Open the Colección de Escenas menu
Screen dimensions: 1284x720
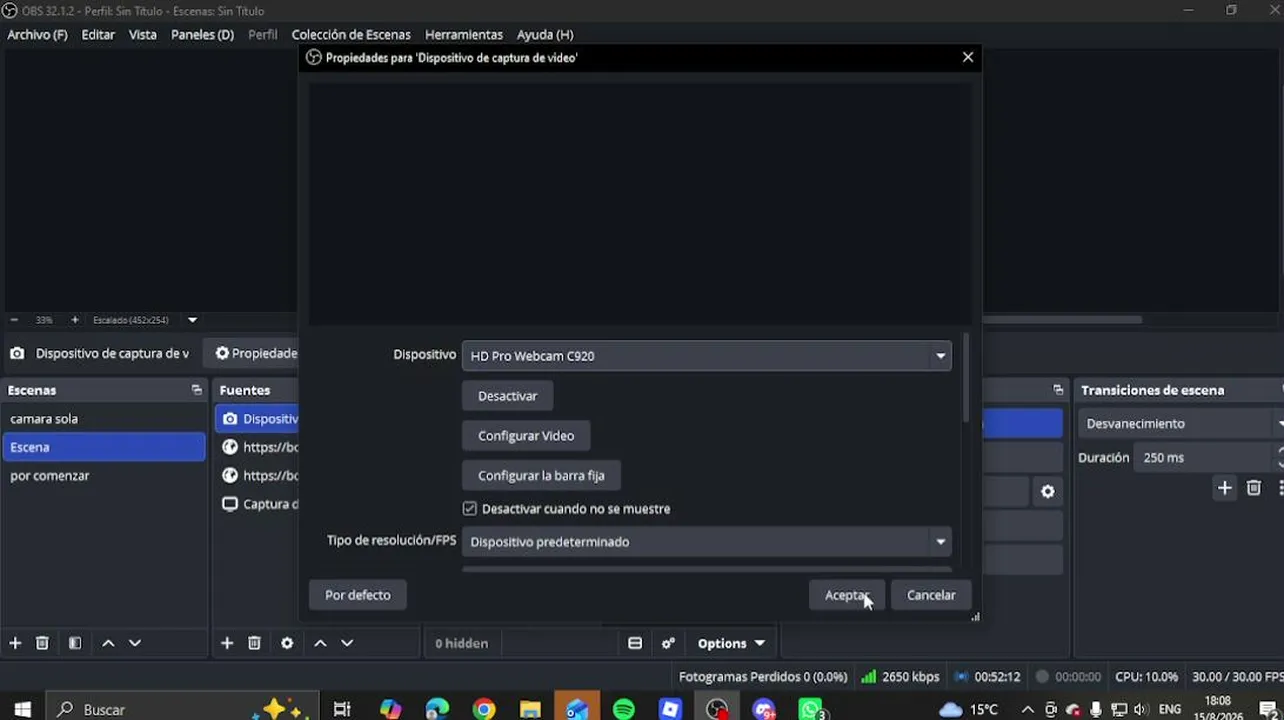tap(351, 34)
